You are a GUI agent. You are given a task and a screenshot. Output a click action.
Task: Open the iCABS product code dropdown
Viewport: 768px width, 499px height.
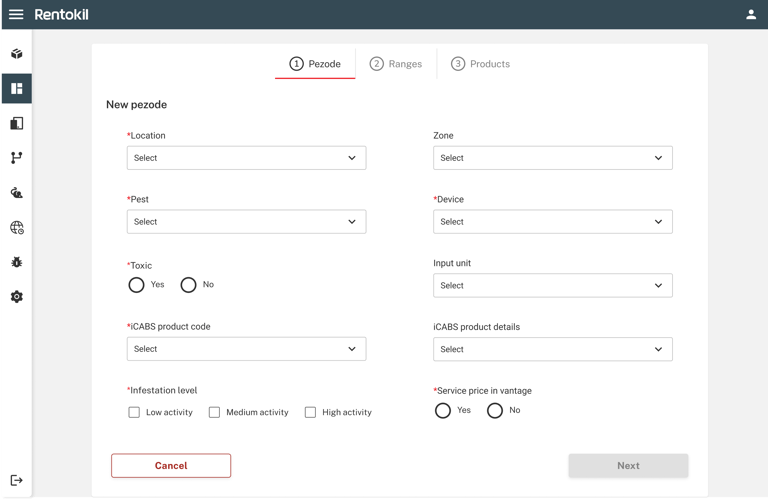pos(246,349)
